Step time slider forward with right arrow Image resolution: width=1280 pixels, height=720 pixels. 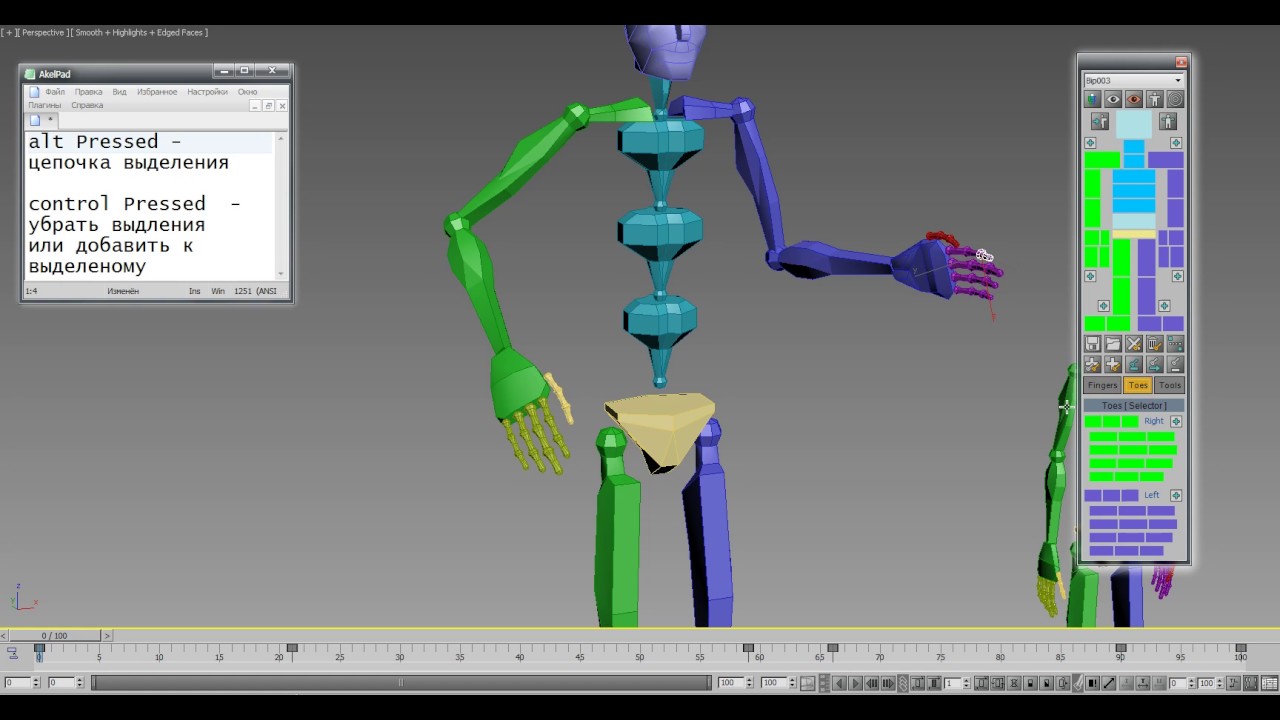[x=107, y=636]
